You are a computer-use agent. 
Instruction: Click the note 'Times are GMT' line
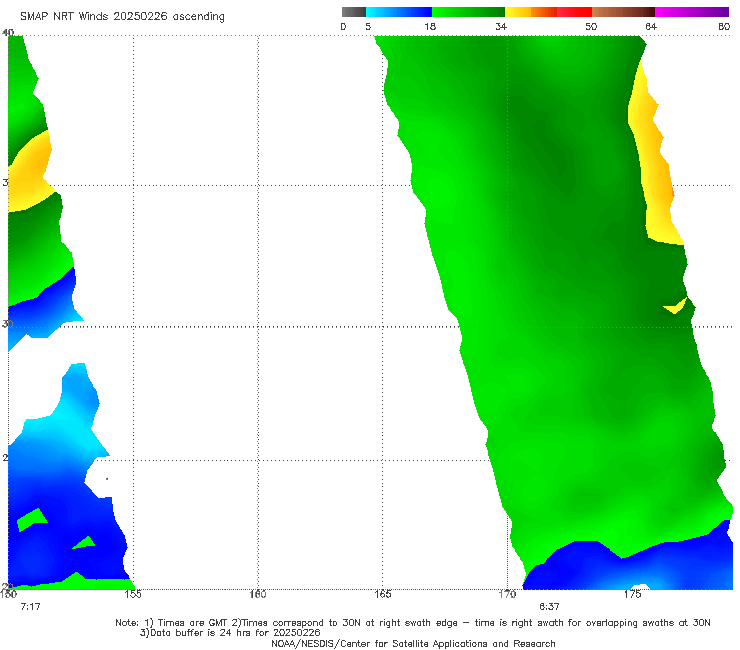[x=412, y=623]
